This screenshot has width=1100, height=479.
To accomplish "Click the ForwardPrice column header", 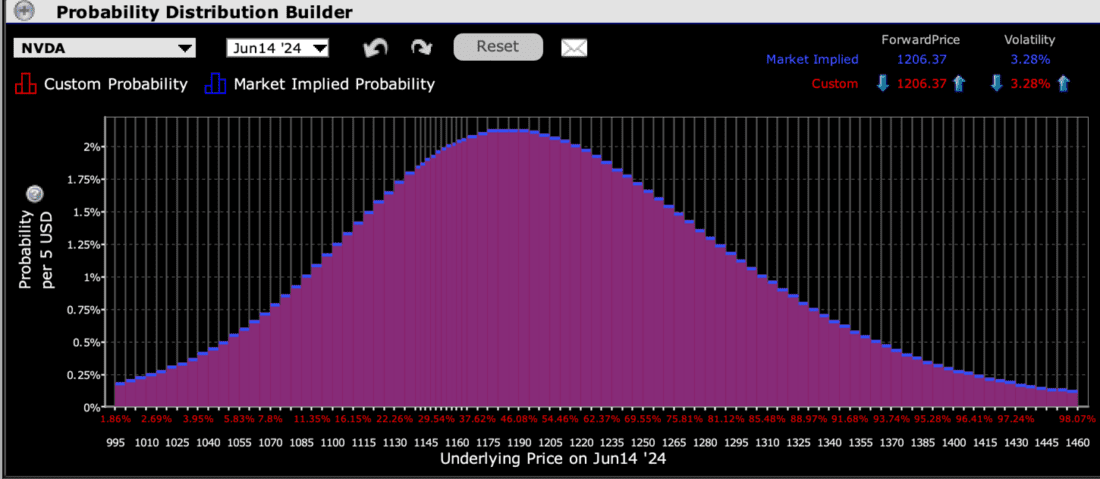I will (920, 40).
